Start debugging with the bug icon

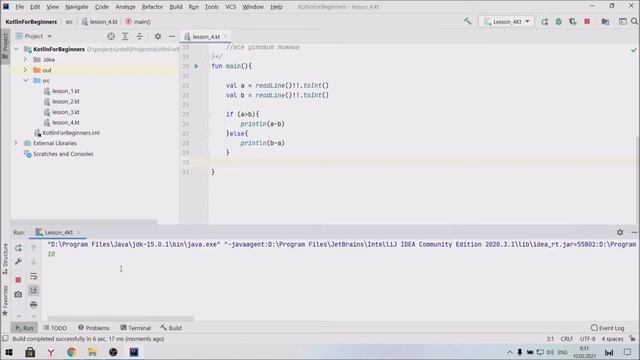558,21
